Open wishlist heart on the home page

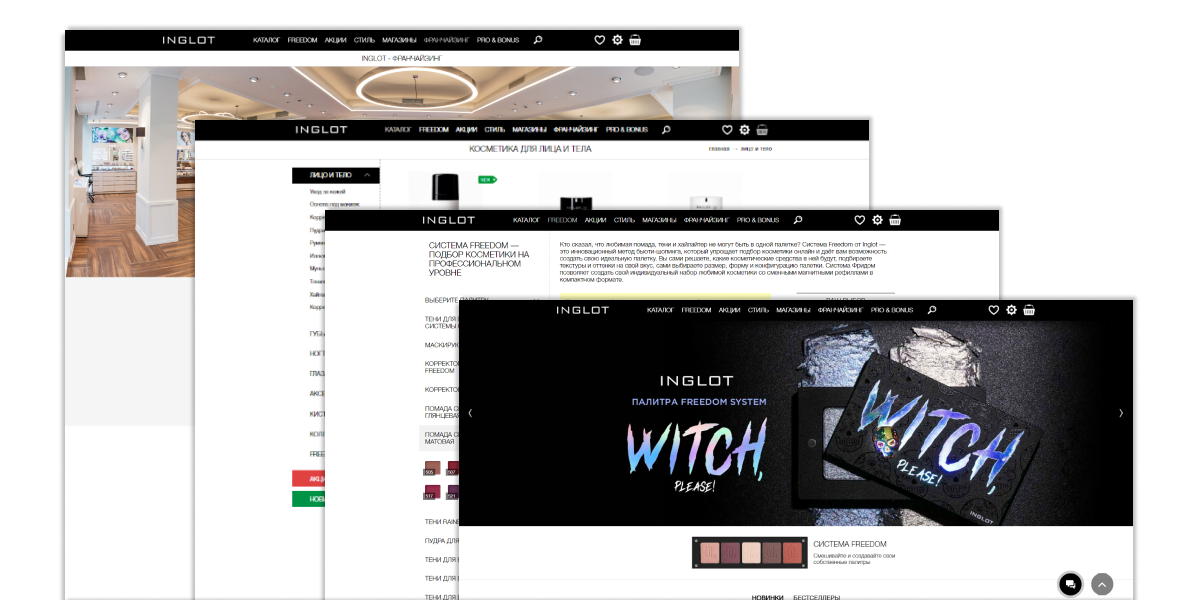[x=993, y=310]
